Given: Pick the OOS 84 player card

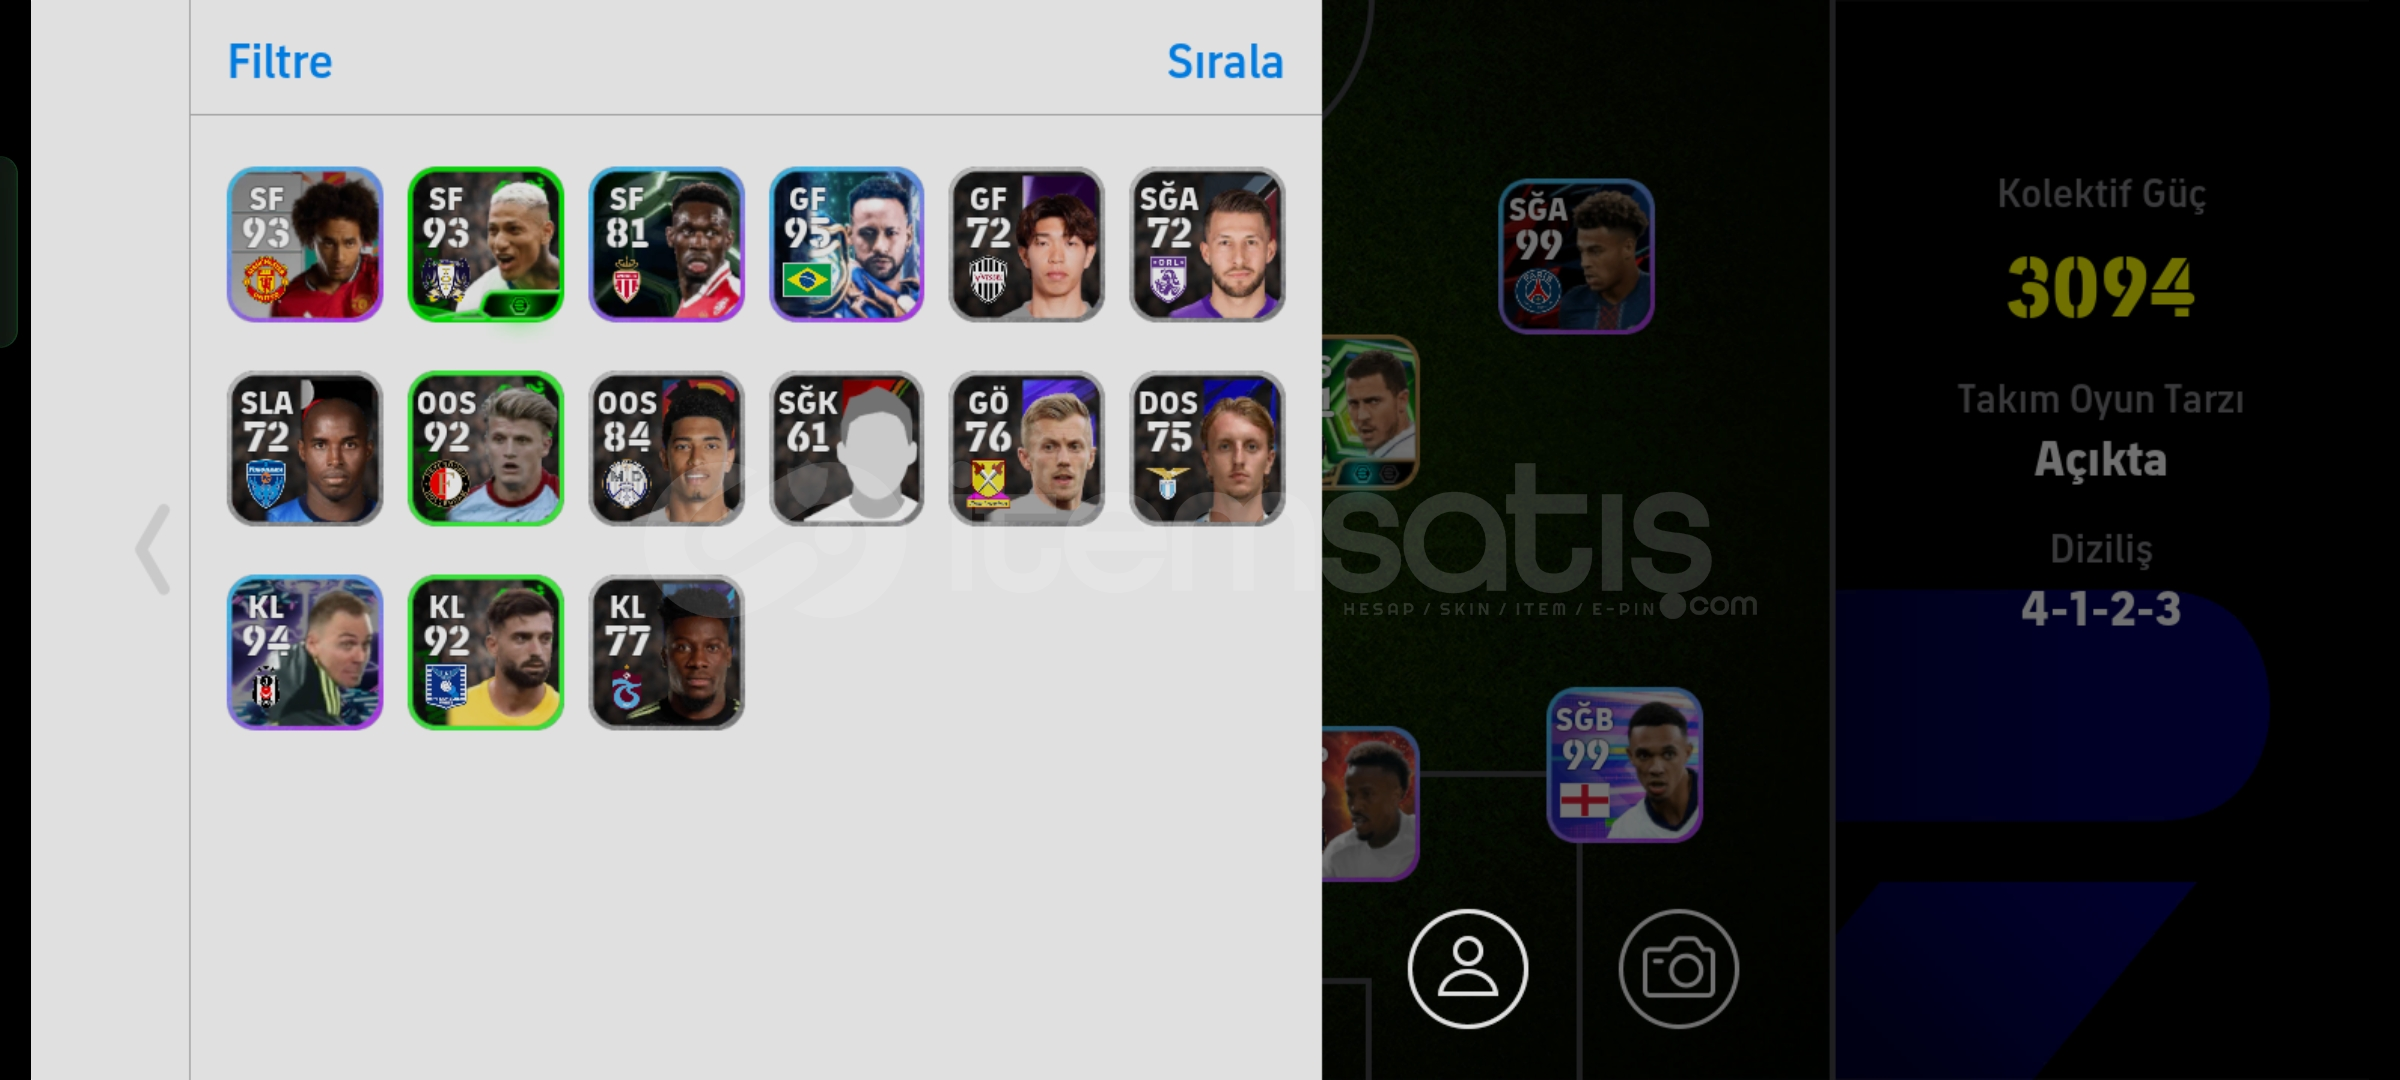Looking at the screenshot, I should [666, 448].
